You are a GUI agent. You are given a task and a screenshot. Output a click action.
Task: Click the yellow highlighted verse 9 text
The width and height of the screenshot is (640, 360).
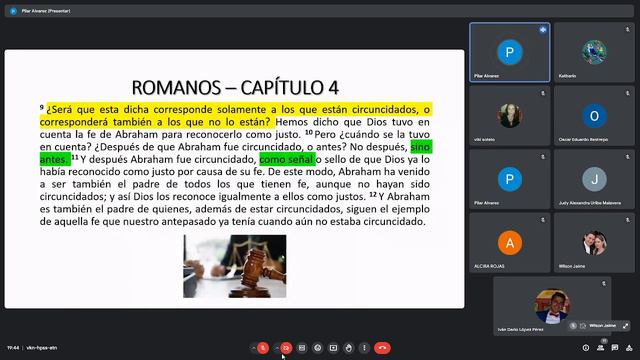(x=236, y=116)
